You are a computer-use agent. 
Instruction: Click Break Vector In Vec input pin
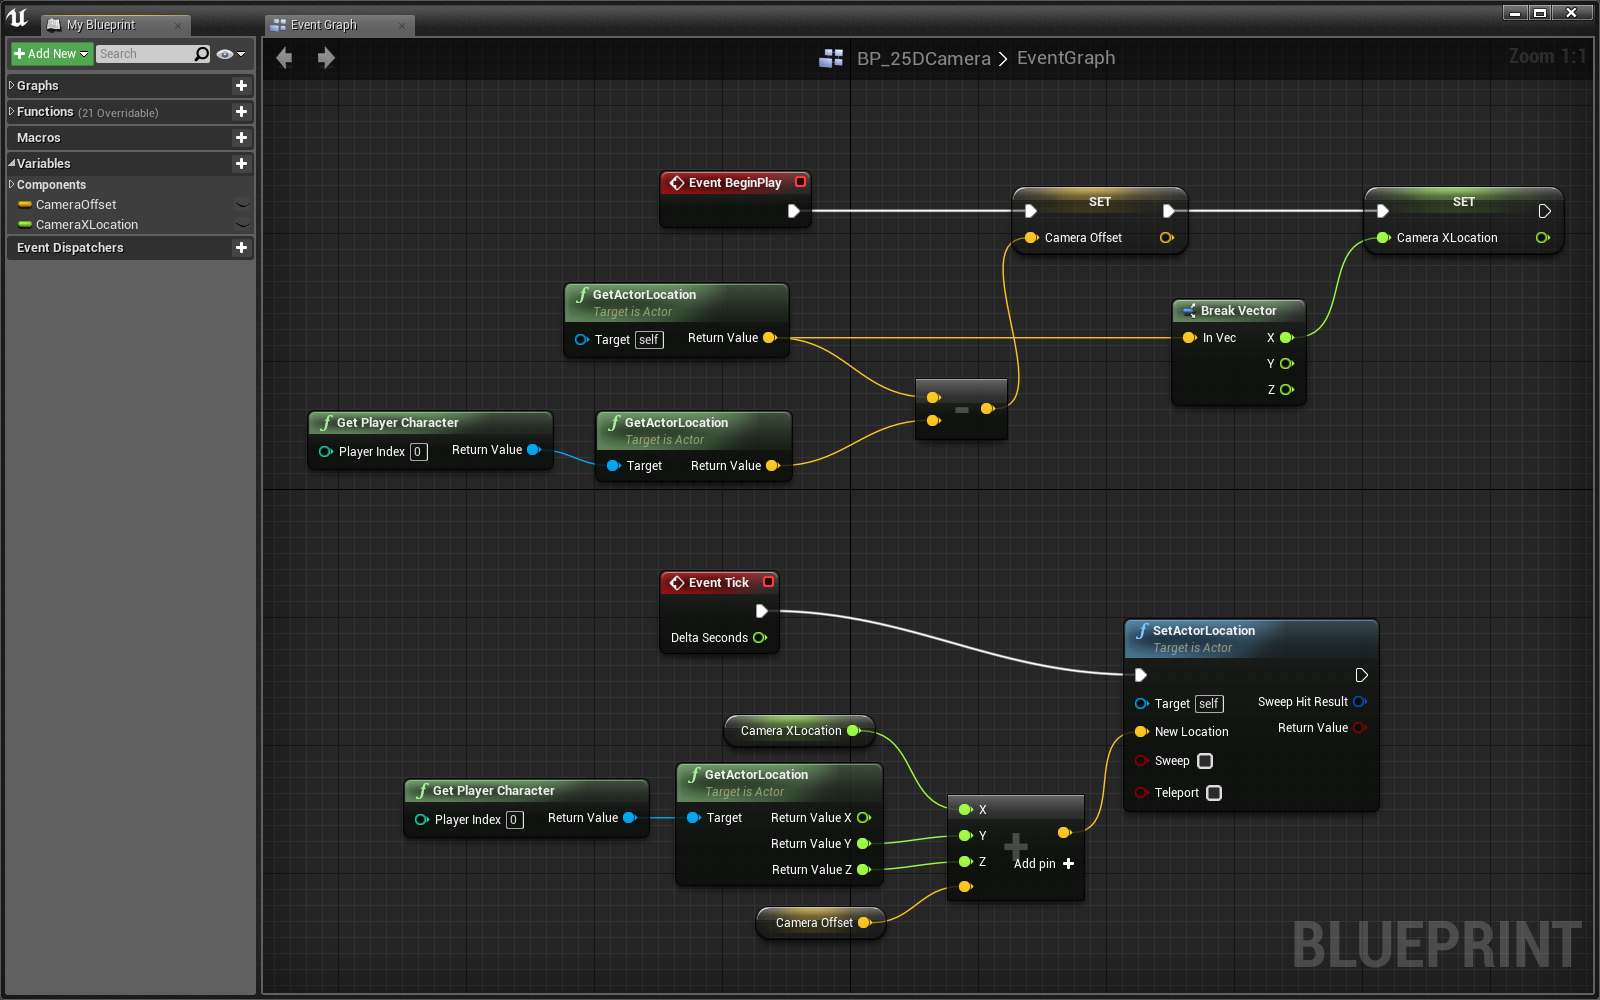(x=1189, y=338)
